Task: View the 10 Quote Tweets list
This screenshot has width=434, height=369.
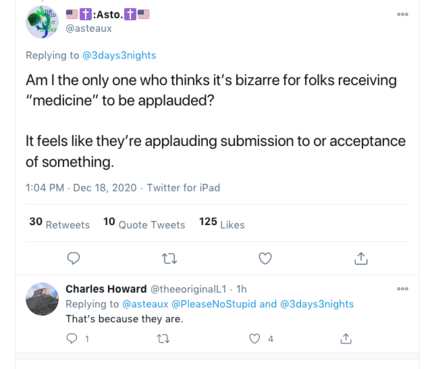Action: click(144, 223)
